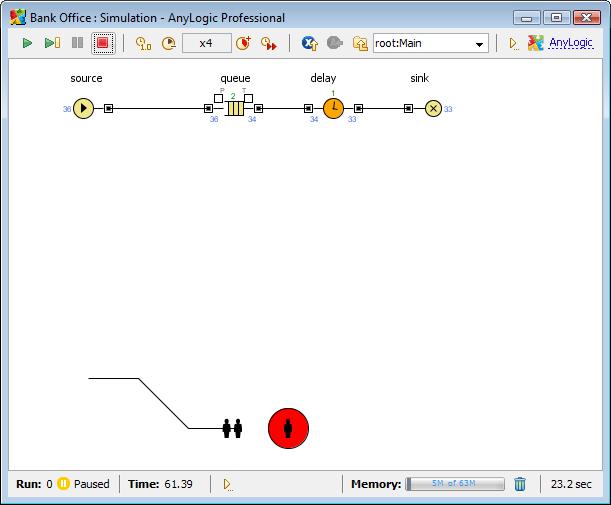Toggle virtual time fast-forward mode
The height and width of the screenshot is (505, 611).
point(268,43)
